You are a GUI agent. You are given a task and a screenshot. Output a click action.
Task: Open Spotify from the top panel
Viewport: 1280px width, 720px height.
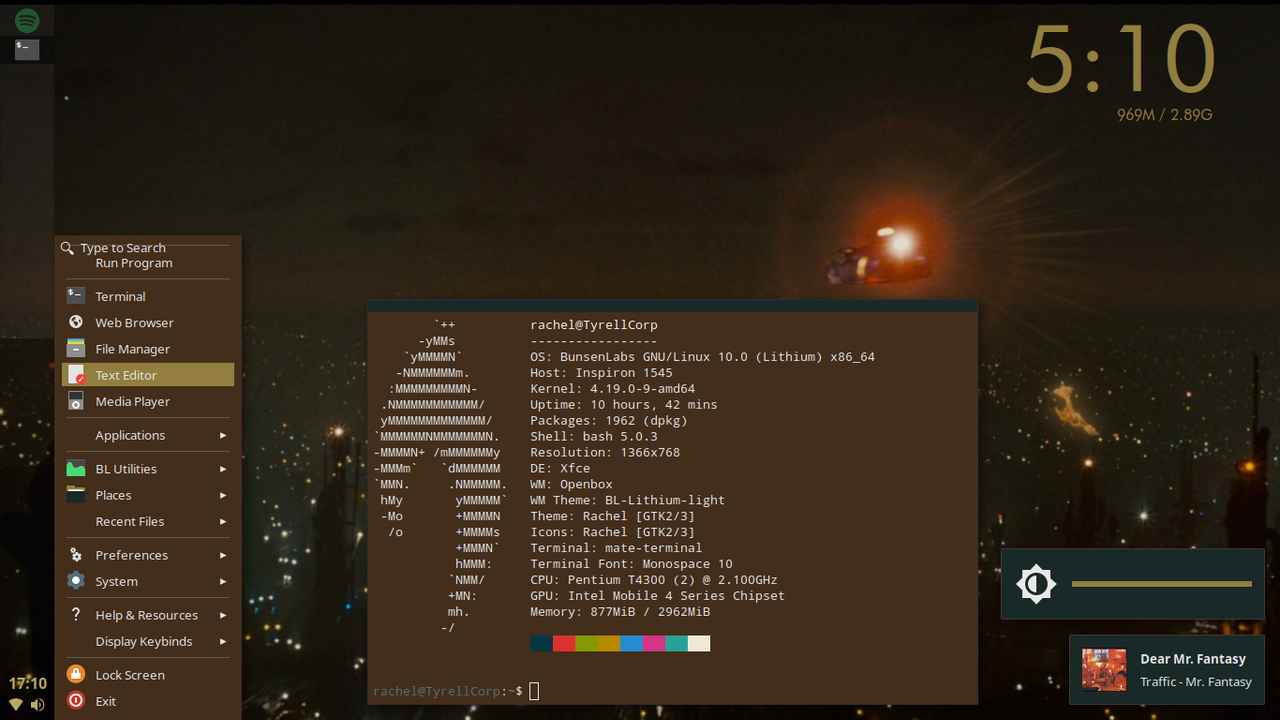[x=27, y=19]
